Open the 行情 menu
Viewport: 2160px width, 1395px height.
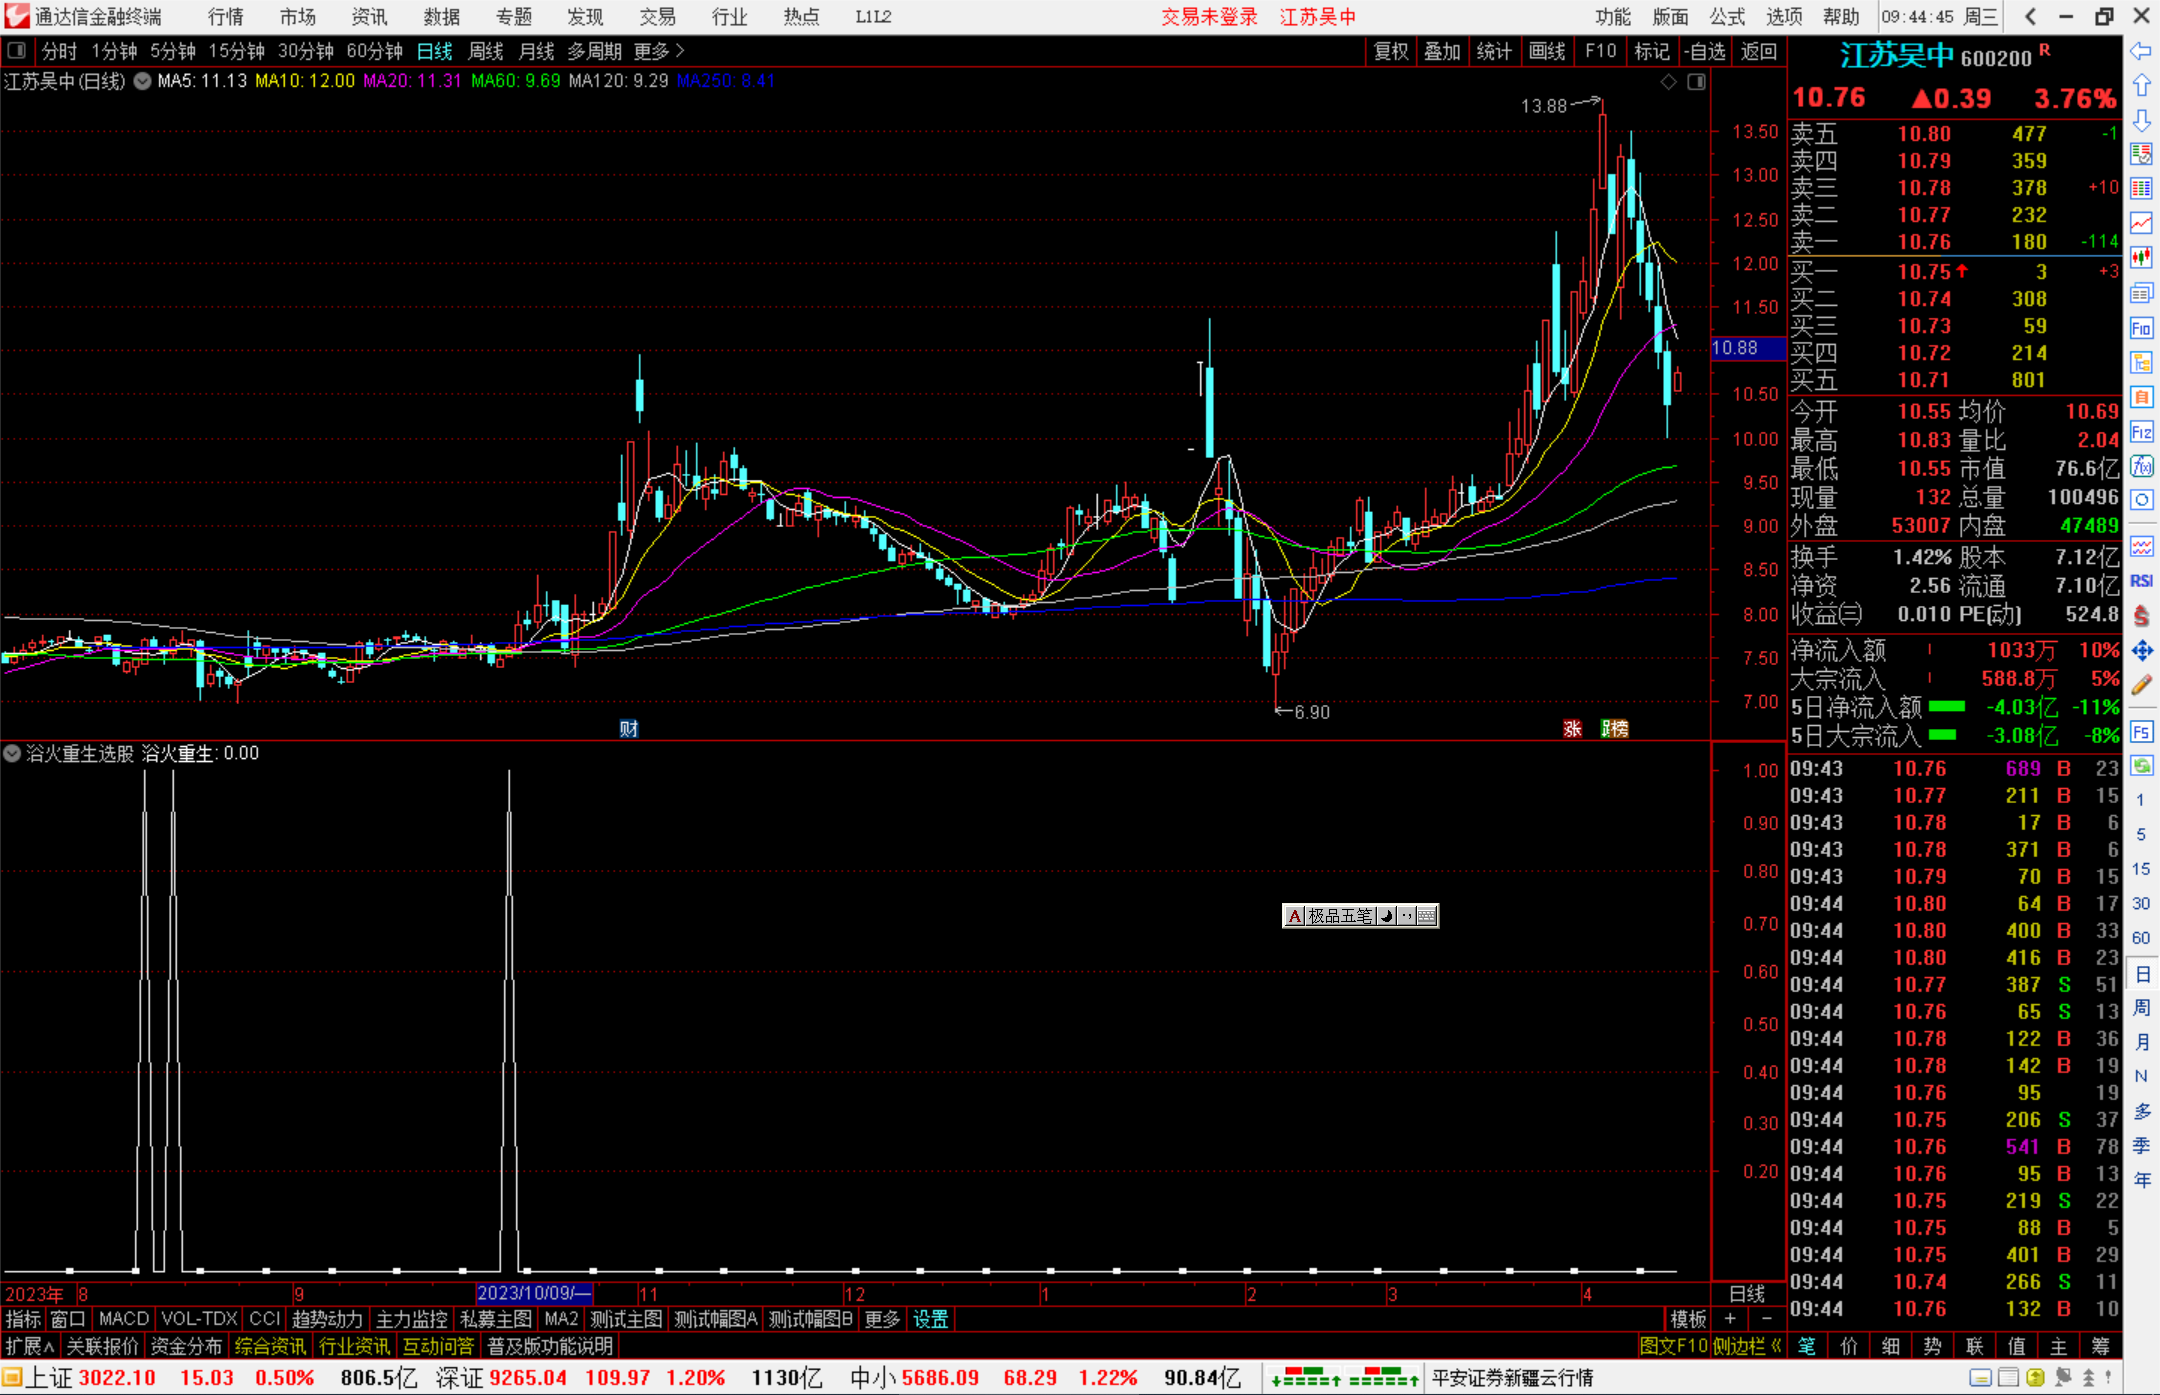pyautogui.click(x=225, y=16)
